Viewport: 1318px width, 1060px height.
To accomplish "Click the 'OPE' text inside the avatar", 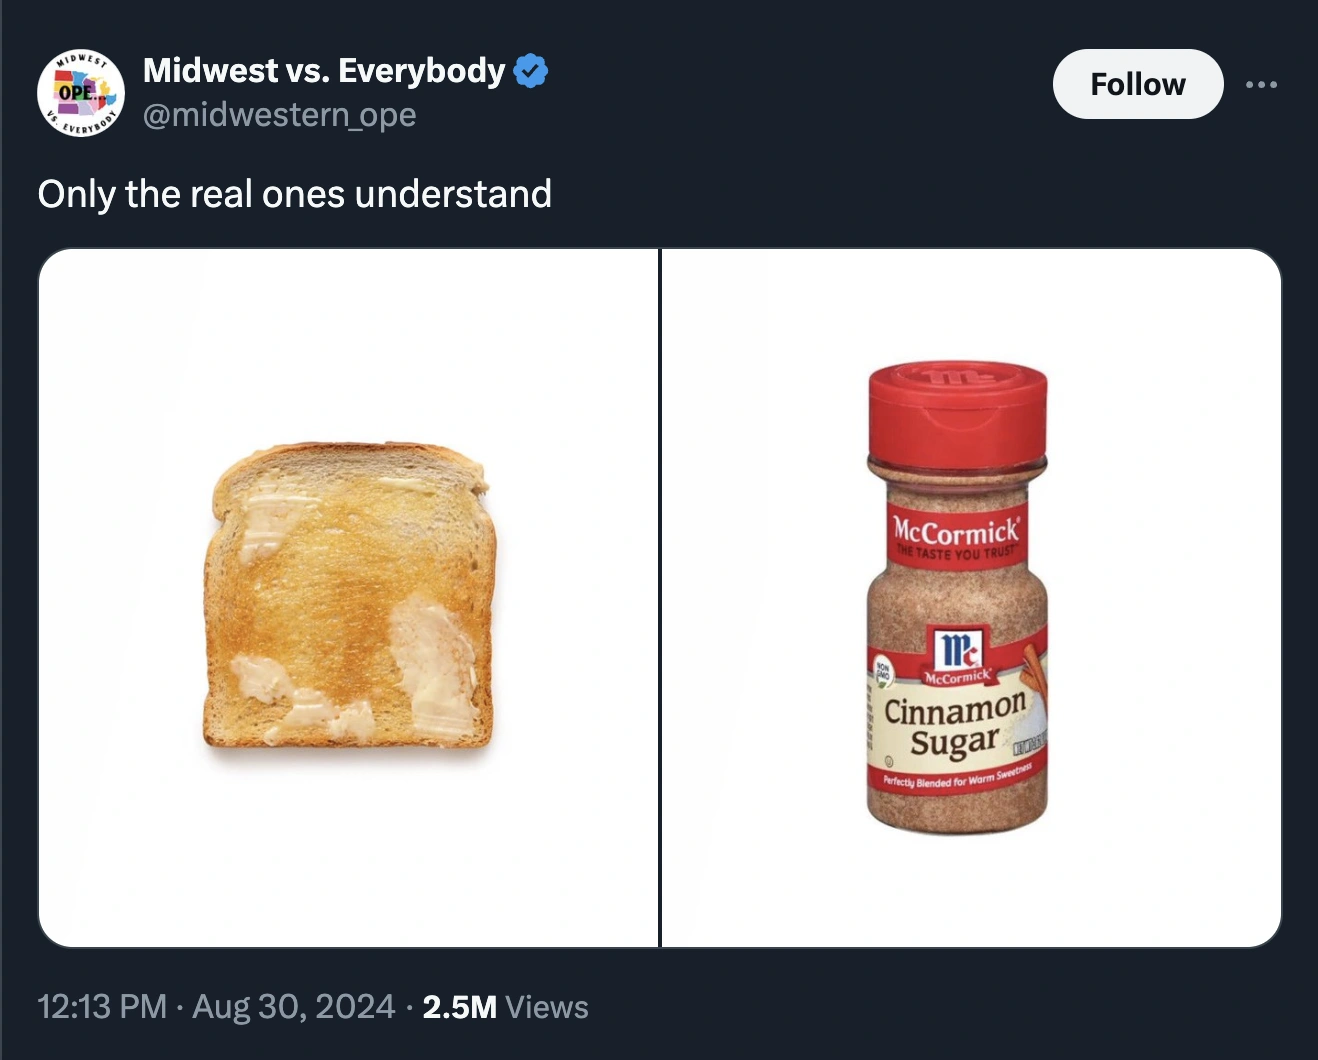I will [76, 92].
